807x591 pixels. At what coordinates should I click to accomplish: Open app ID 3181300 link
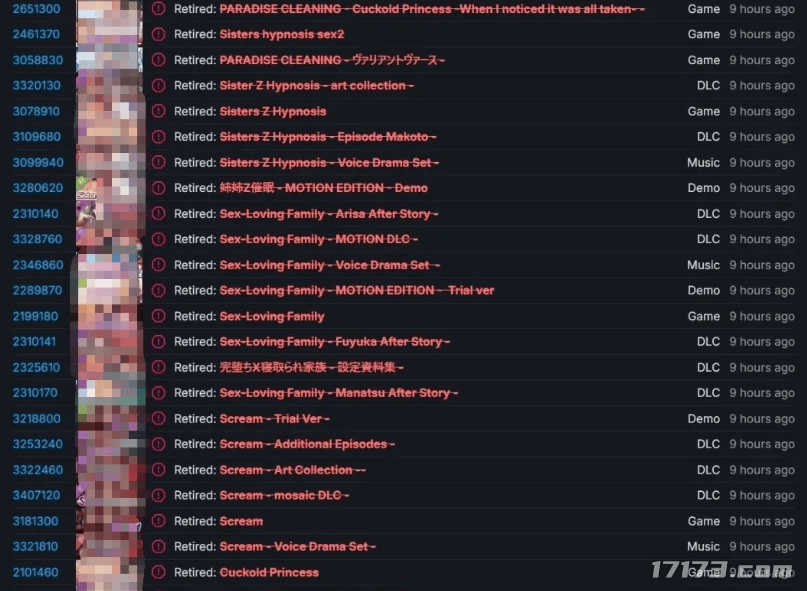point(36,521)
